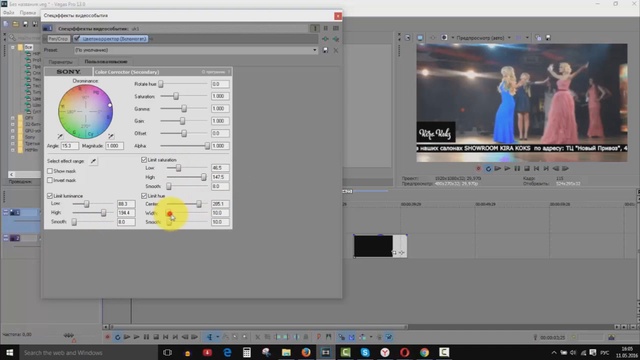Image resolution: width=640 pixels, height=360 pixels.
Task: Select the Normal Edit tool in timeline toolbar
Action: (x=209, y=337)
